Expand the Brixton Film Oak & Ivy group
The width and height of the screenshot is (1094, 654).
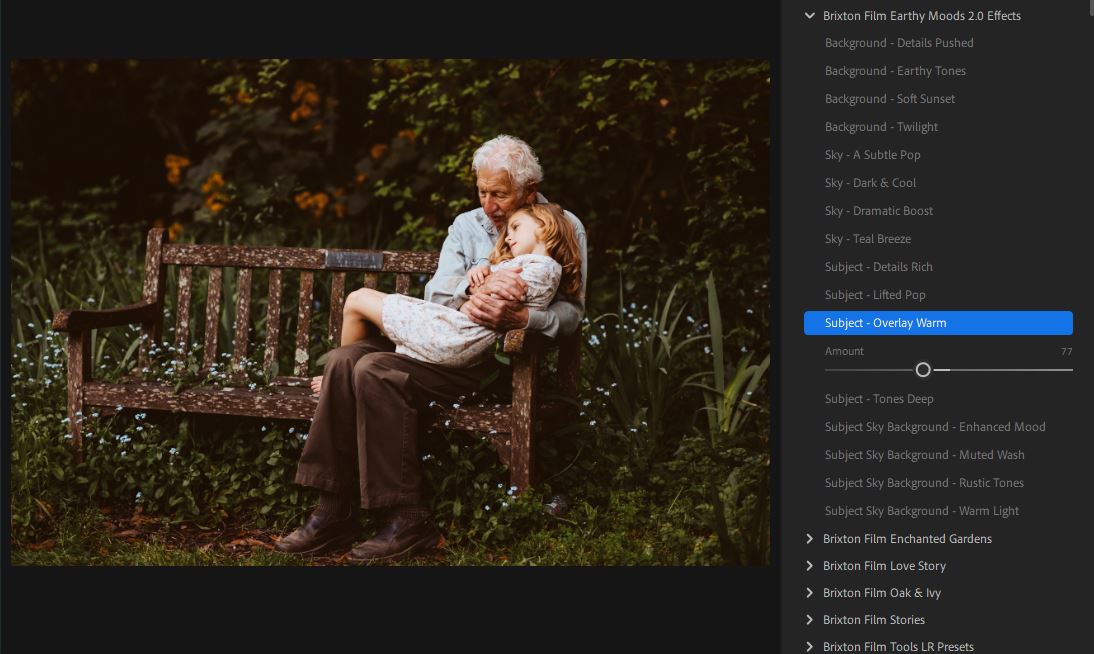[810, 593]
